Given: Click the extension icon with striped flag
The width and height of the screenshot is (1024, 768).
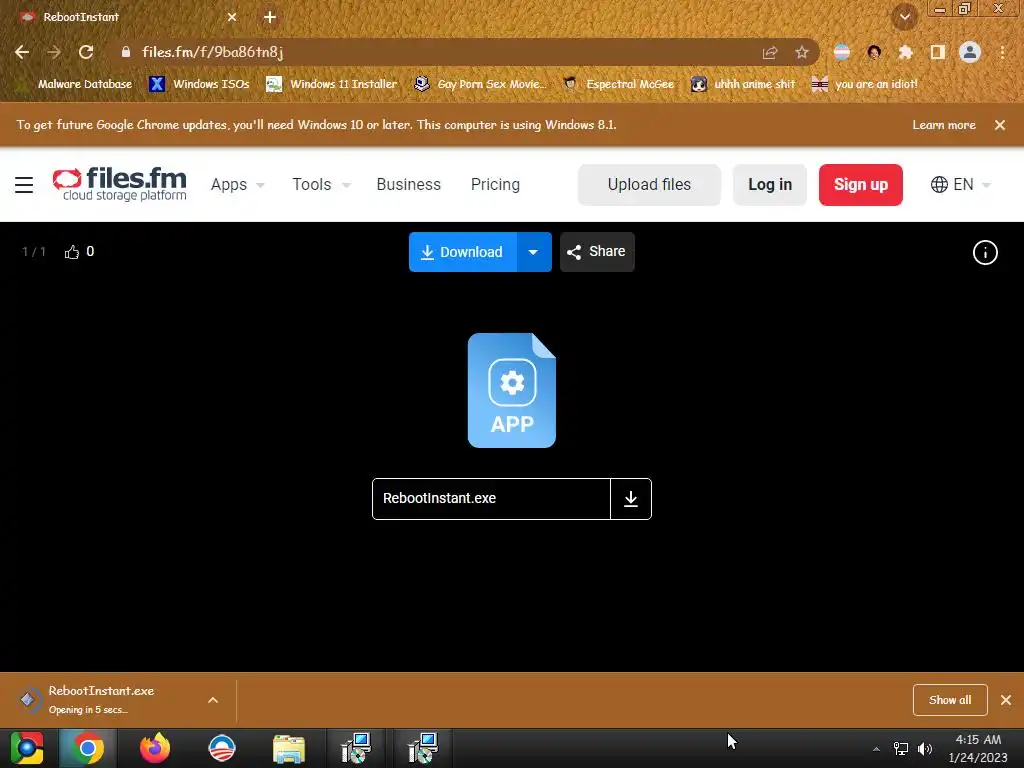Looking at the screenshot, I should [x=842, y=52].
